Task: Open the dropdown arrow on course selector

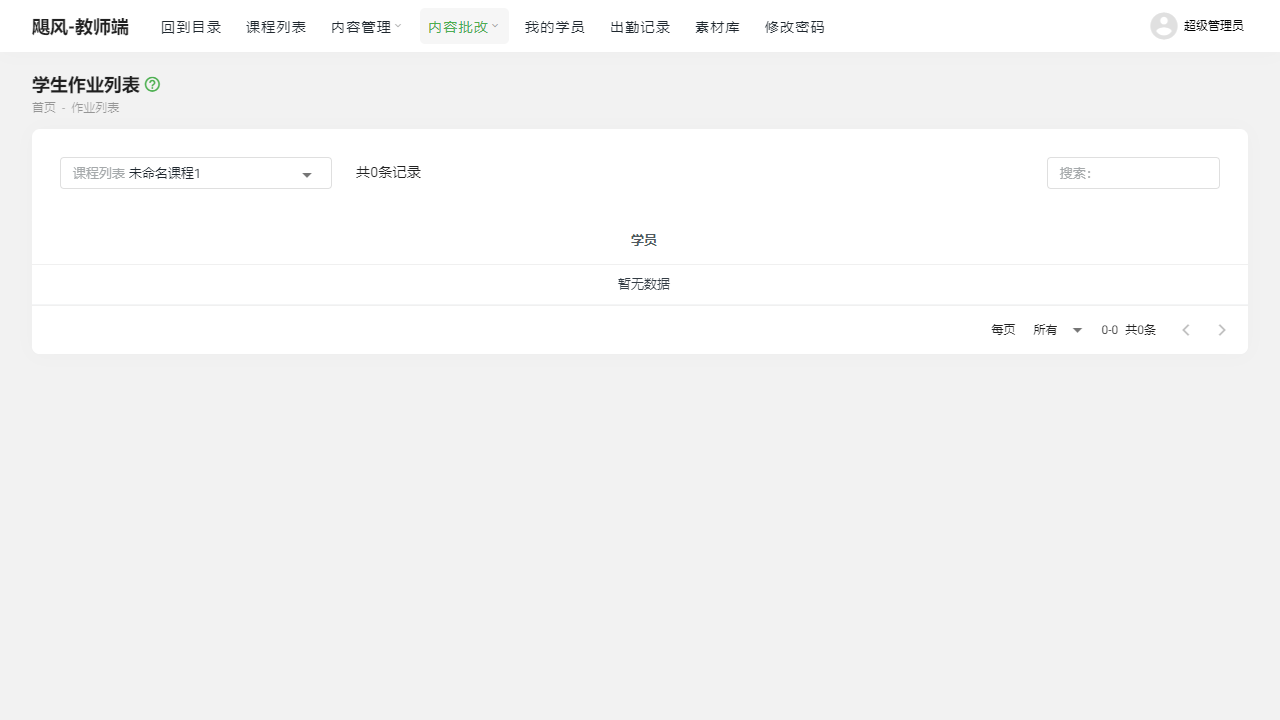Action: (306, 173)
